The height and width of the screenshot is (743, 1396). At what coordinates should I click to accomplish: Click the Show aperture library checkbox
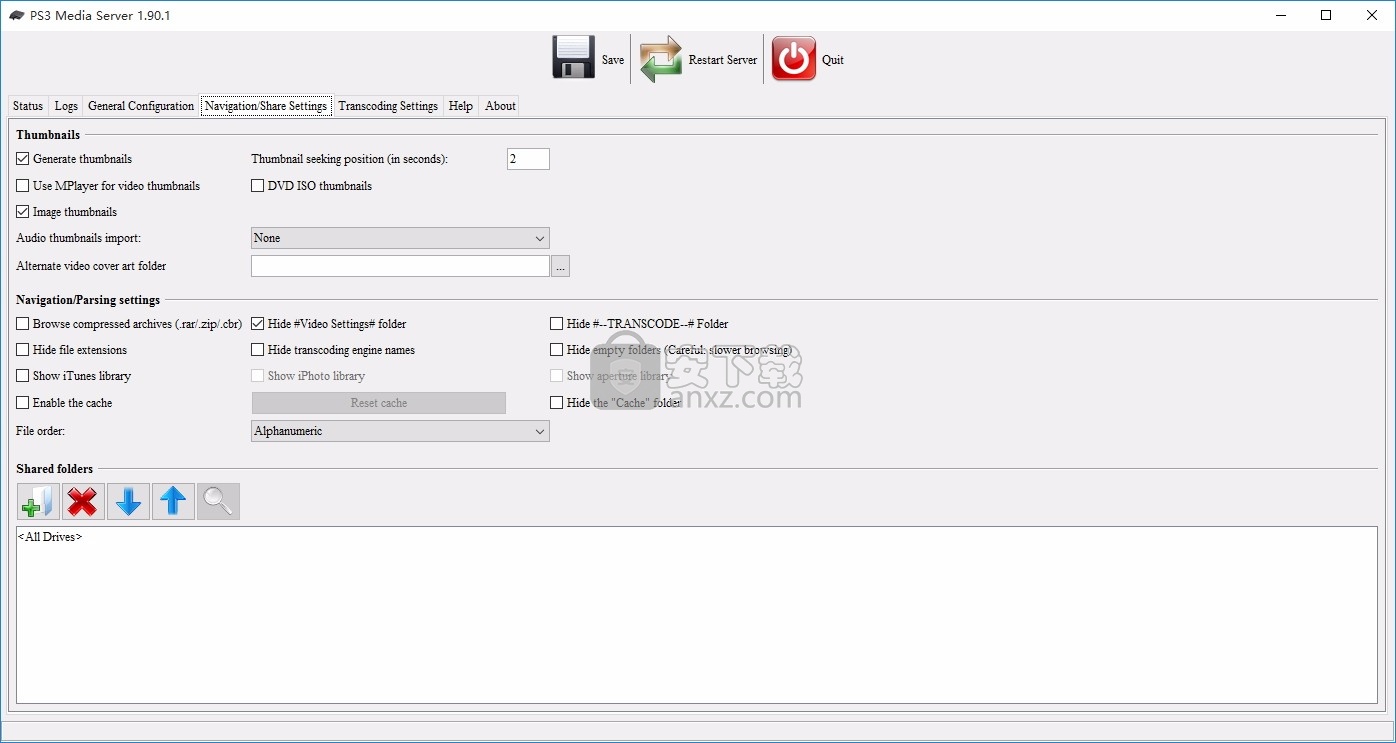(x=557, y=376)
